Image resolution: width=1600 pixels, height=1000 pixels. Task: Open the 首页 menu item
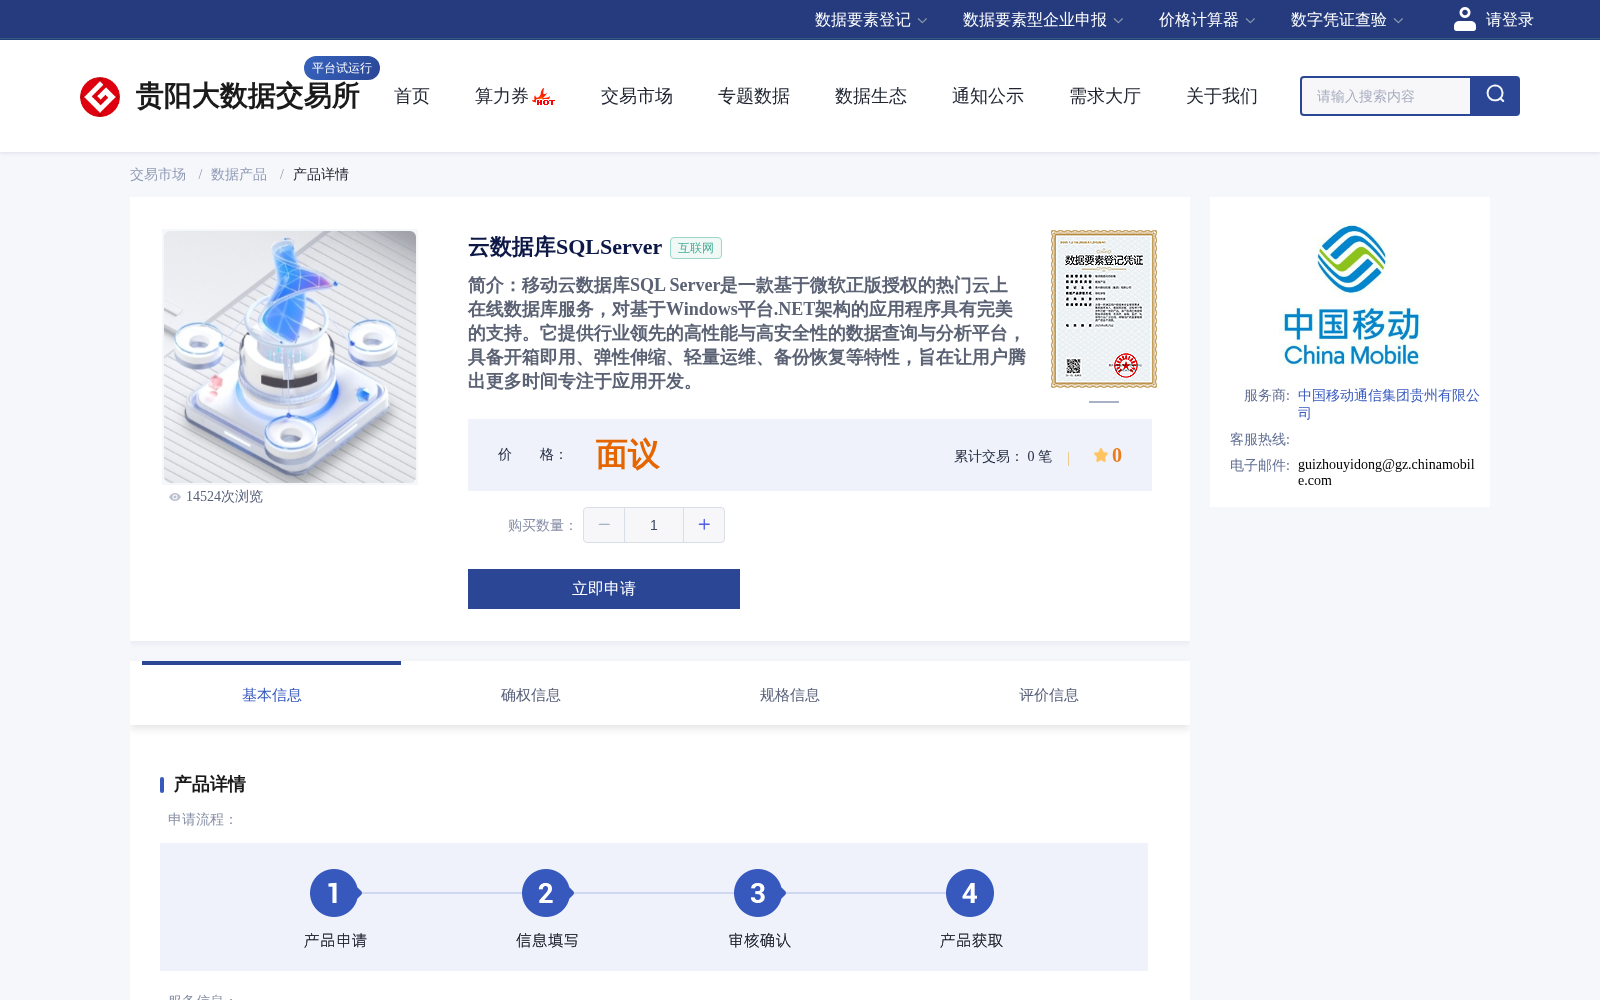(412, 96)
